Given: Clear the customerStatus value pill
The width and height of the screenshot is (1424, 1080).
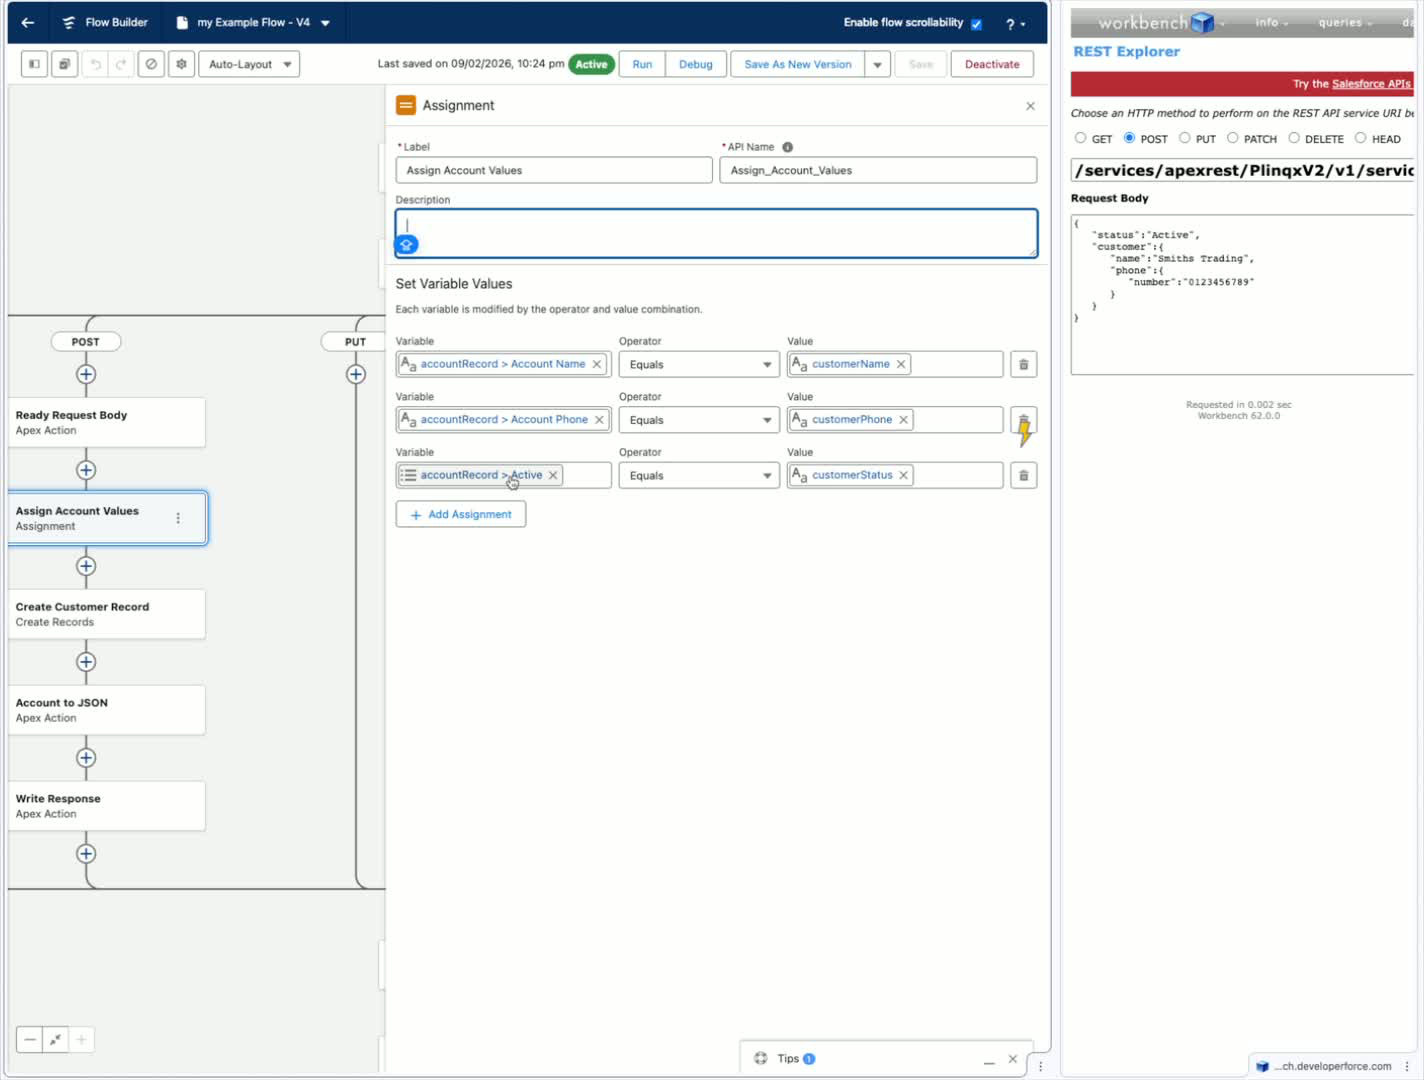Looking at the screenshot, I should click(904, 475).
